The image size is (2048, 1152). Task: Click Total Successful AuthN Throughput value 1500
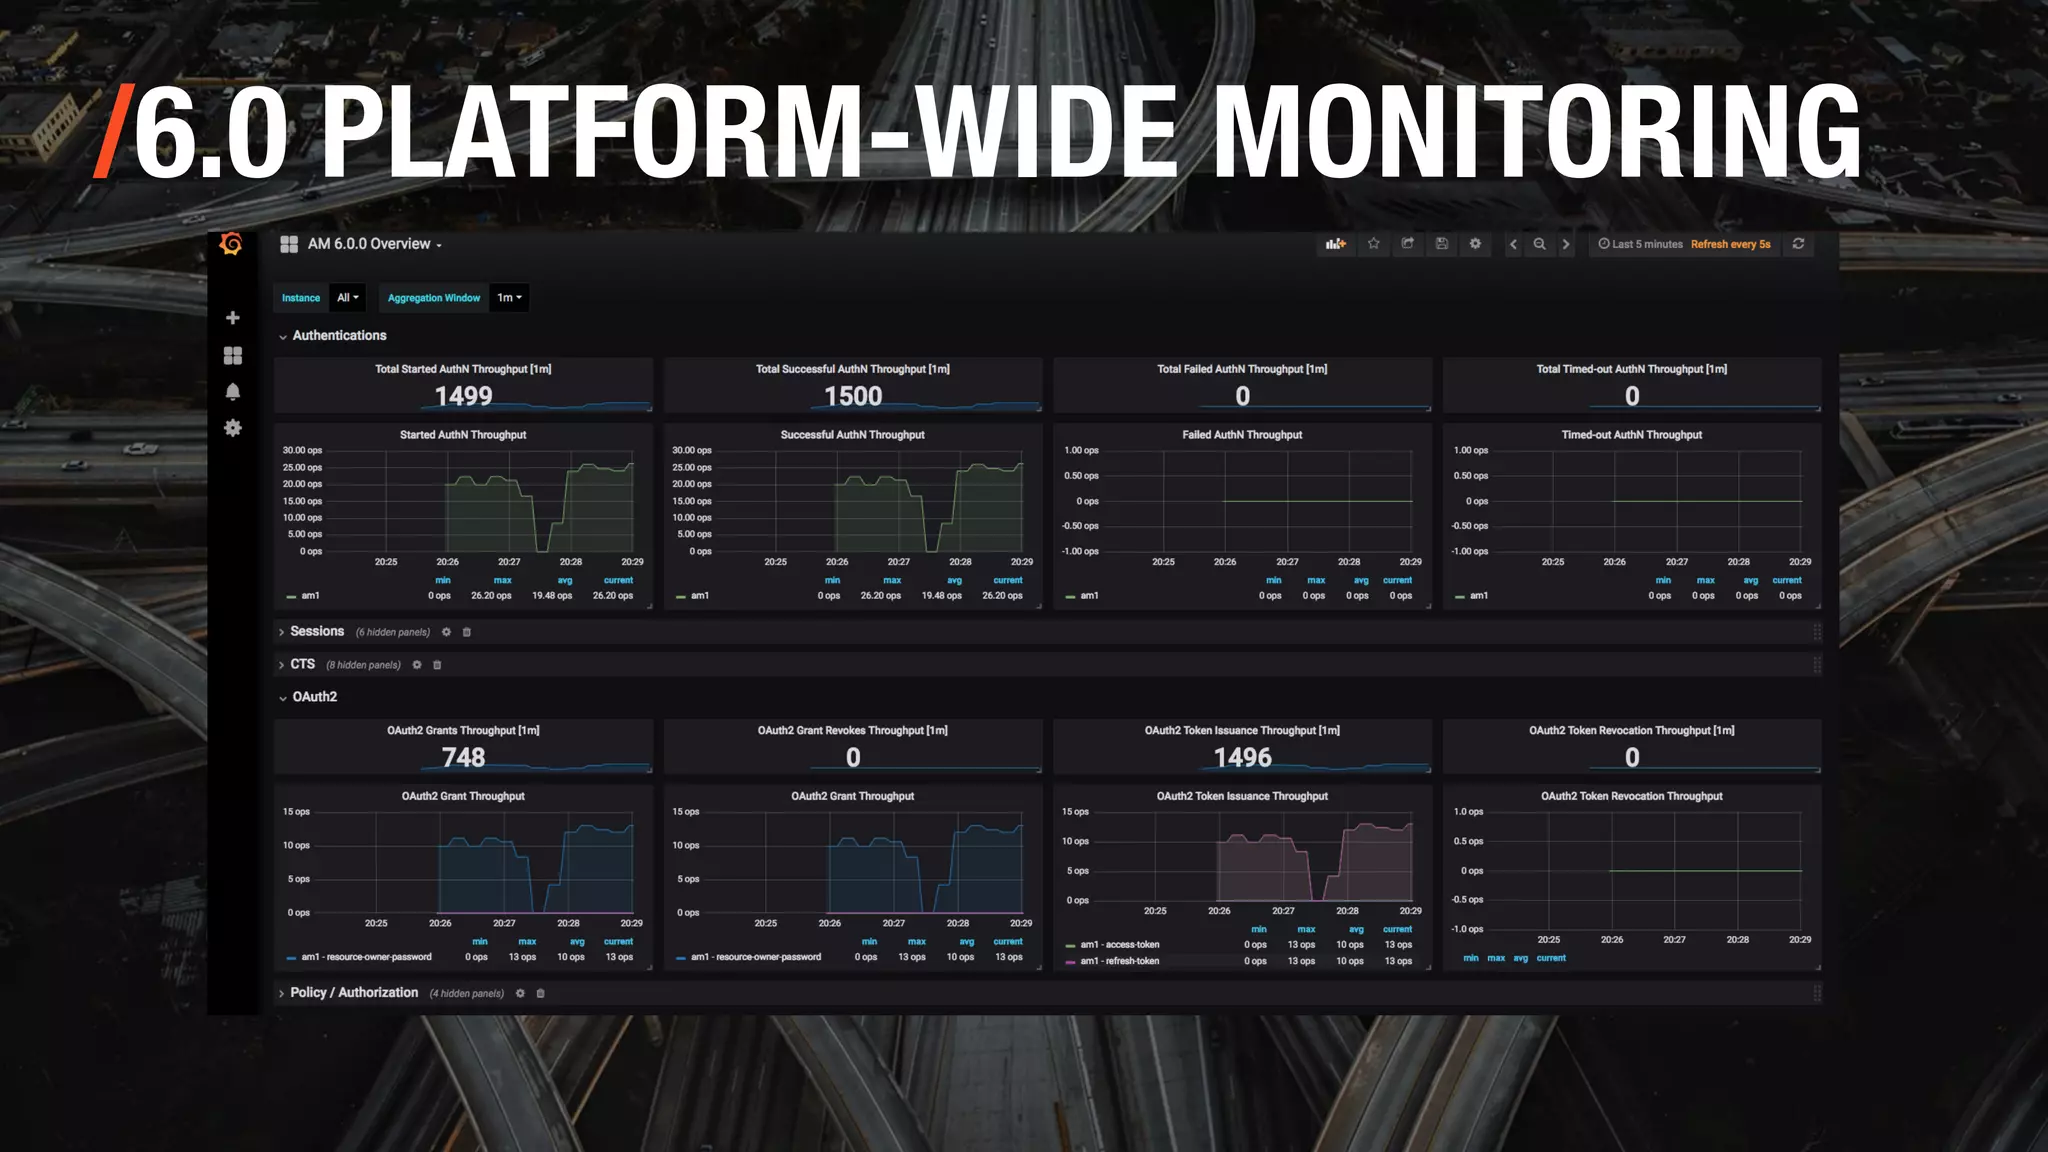click(x=853, y=396)
